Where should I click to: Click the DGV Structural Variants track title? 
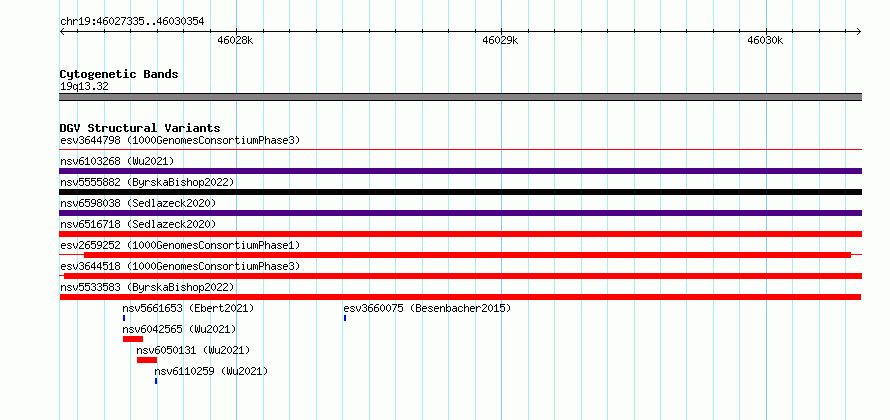[140, 128]
